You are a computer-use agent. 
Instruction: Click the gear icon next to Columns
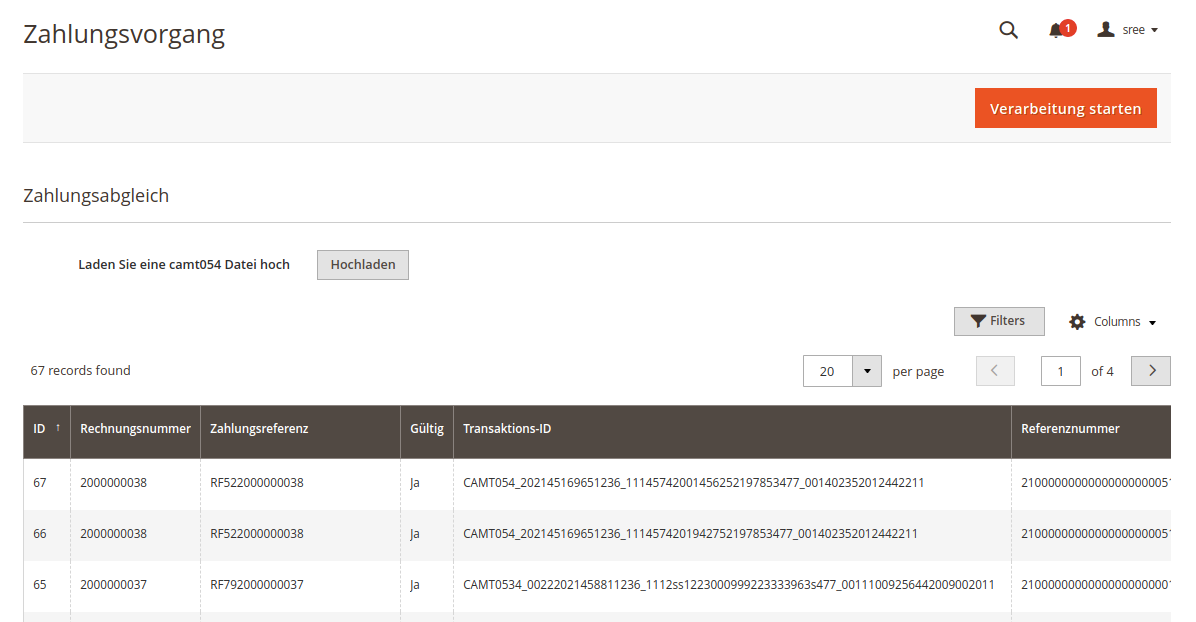coord(1077,321)
